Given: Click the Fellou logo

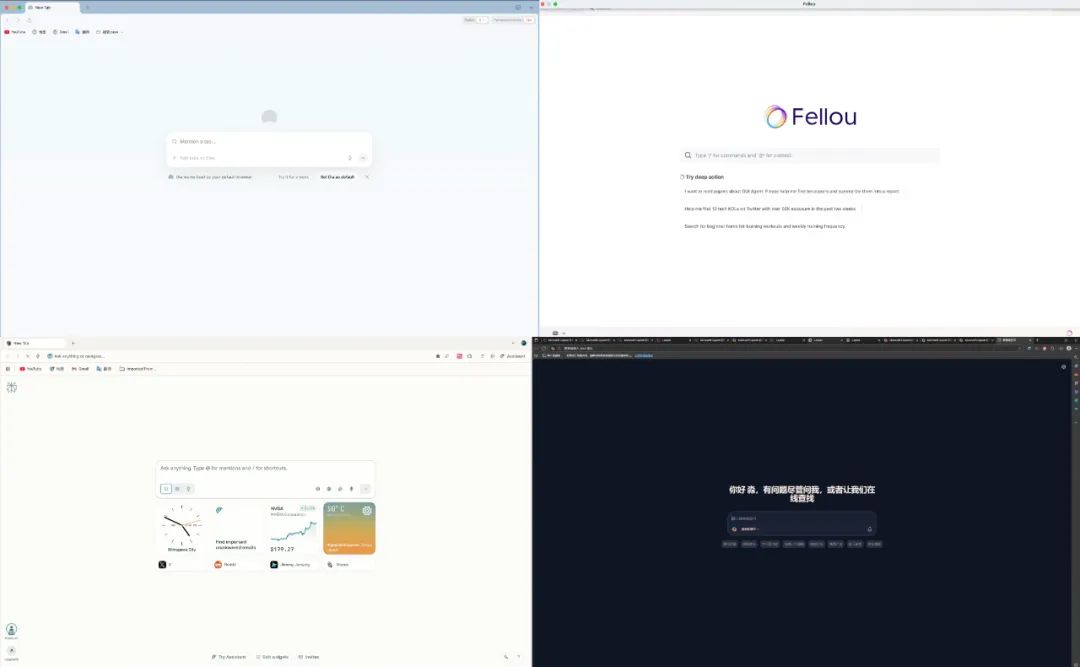Looking at the screenshot, I should pyautogui.click(x=810, y=116).
